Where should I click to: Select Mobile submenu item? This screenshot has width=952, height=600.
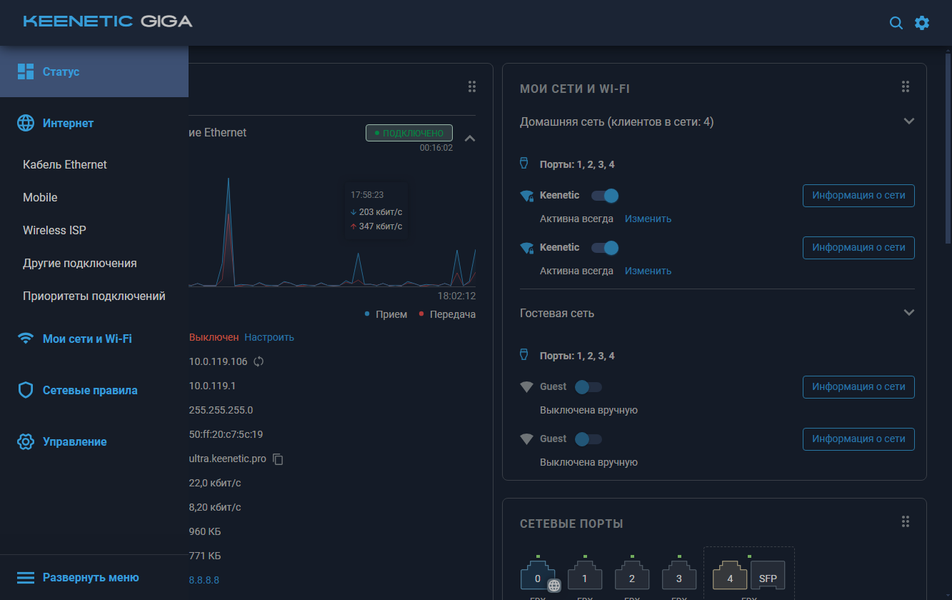(x=40, y=197)
